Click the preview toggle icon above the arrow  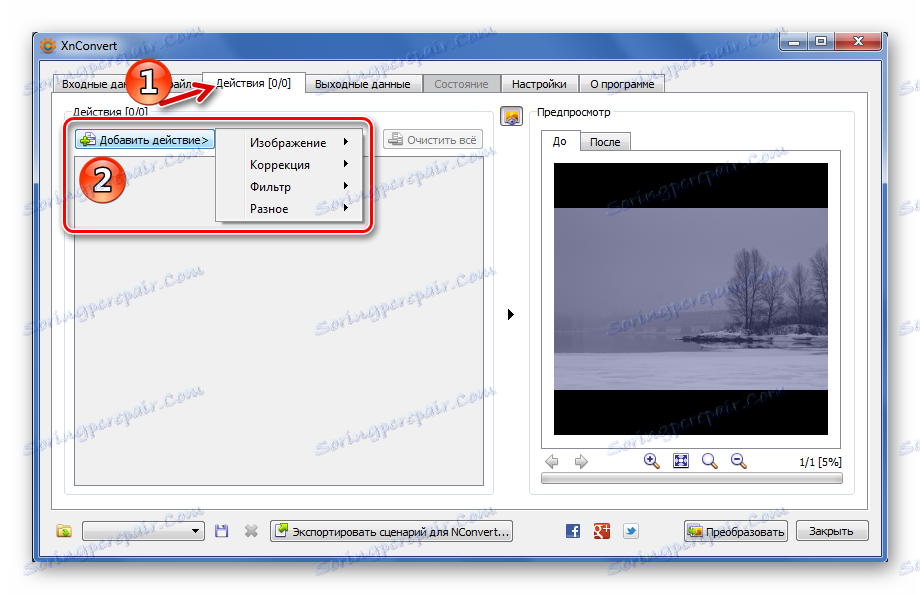pos(511,116)
